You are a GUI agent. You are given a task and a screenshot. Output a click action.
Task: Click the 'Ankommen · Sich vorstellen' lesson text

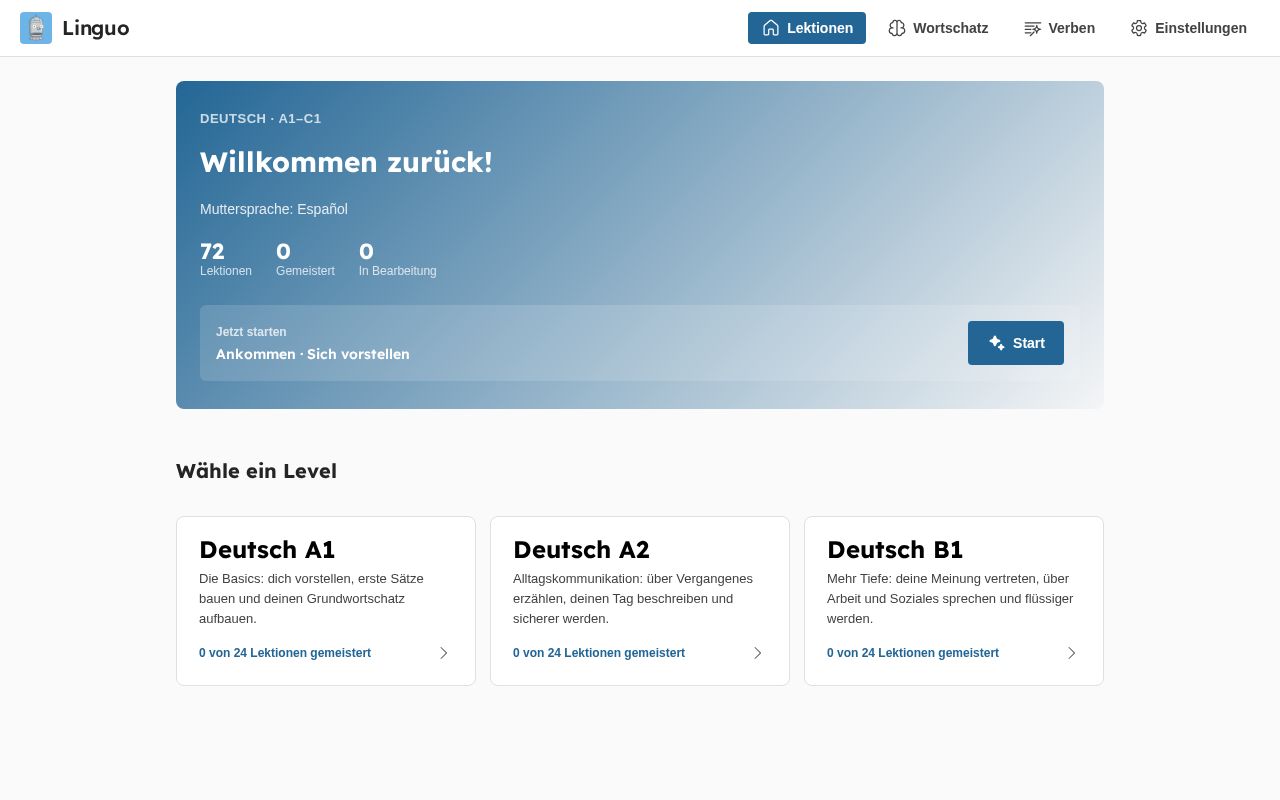pyautogui.click(x=313, y=354)
